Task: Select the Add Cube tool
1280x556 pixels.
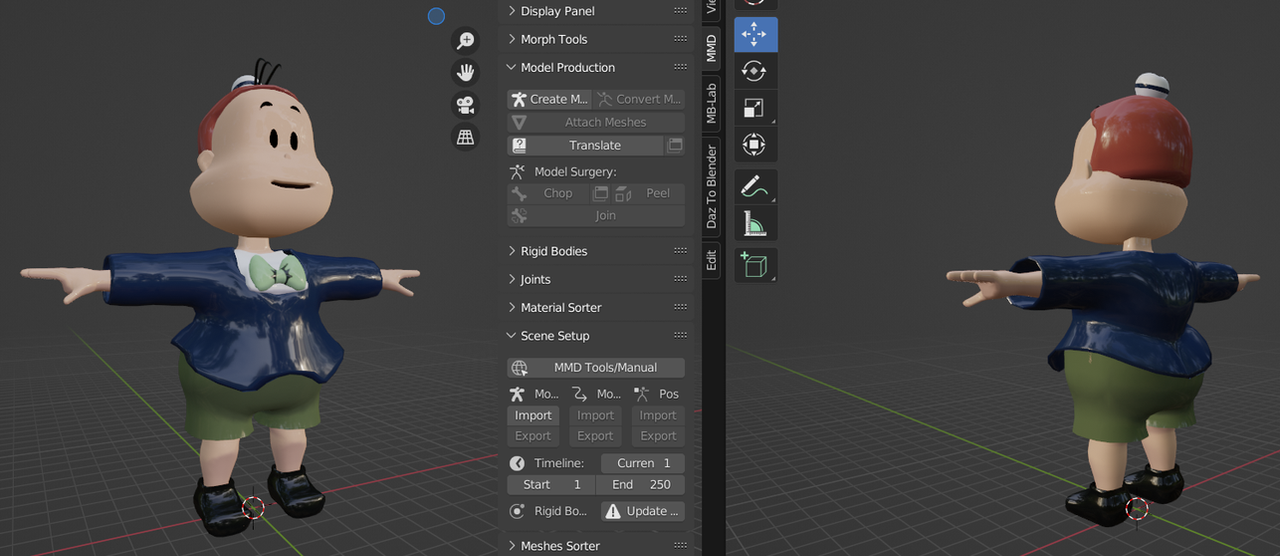Action: coord(755,265)
